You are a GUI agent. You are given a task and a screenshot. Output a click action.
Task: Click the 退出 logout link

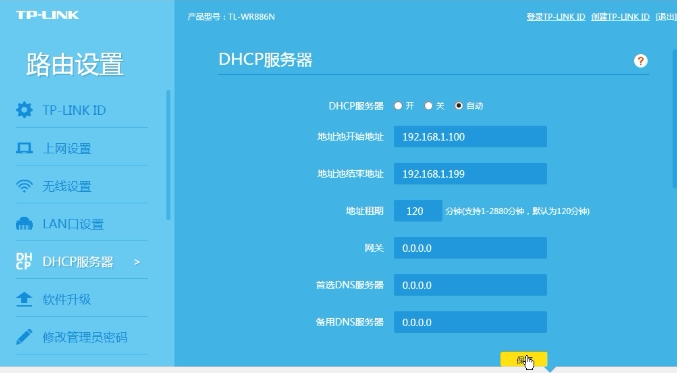(x=666, y=17)
